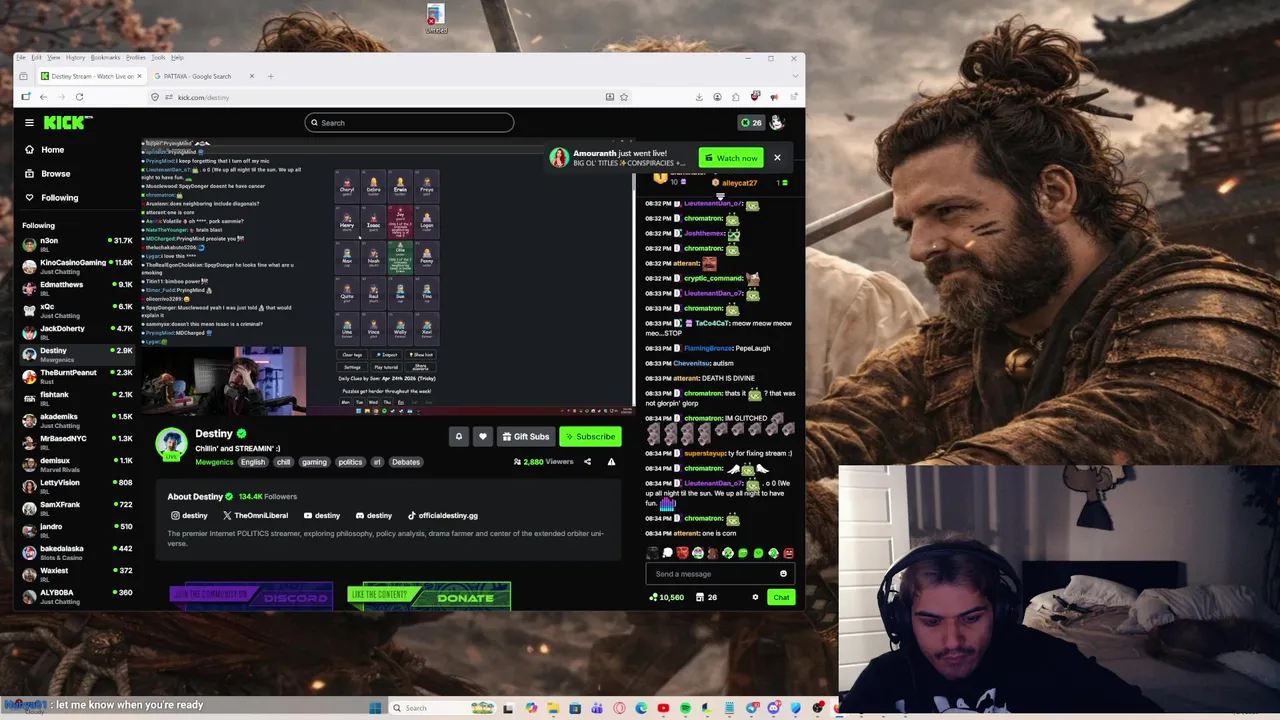Viewport: 1280px width, 720px height.
Task: Open LettyVision channel in Following list
Action: [77, 486]
